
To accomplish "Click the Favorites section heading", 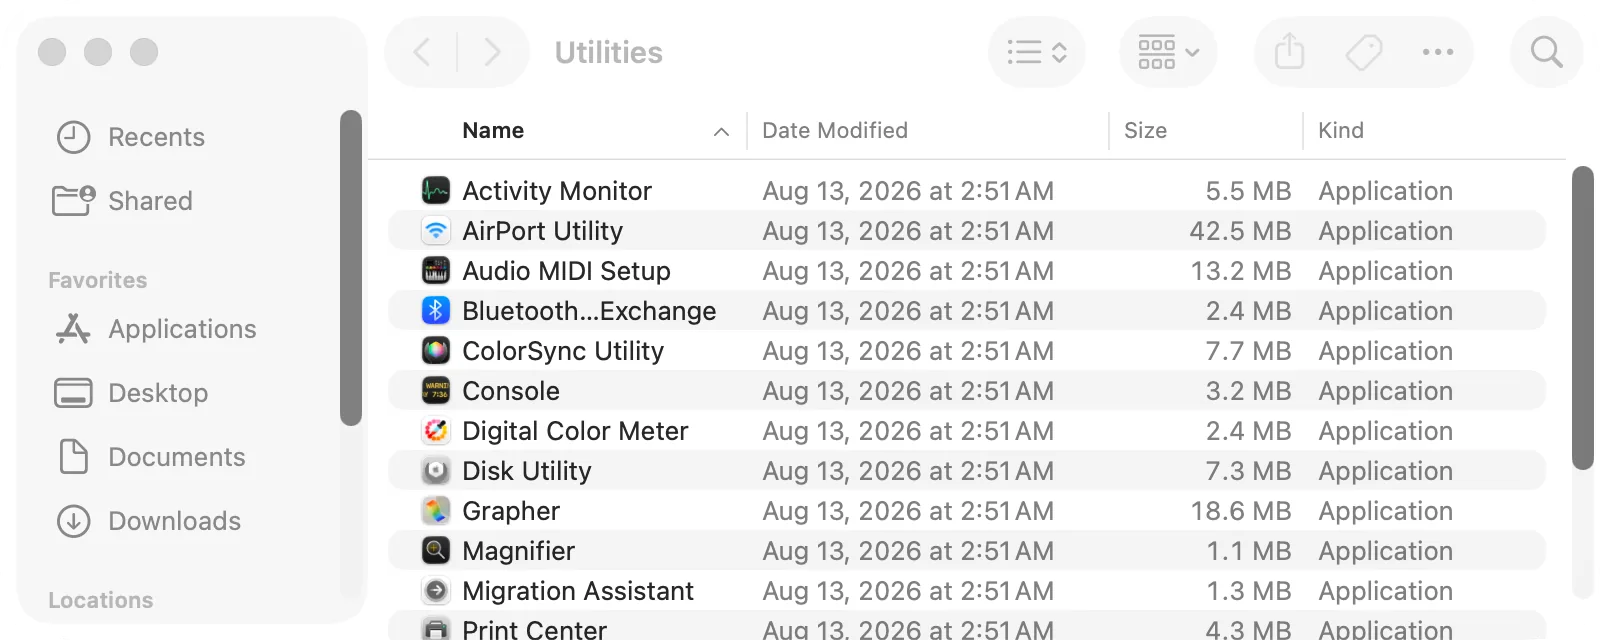I will [98, 280].
